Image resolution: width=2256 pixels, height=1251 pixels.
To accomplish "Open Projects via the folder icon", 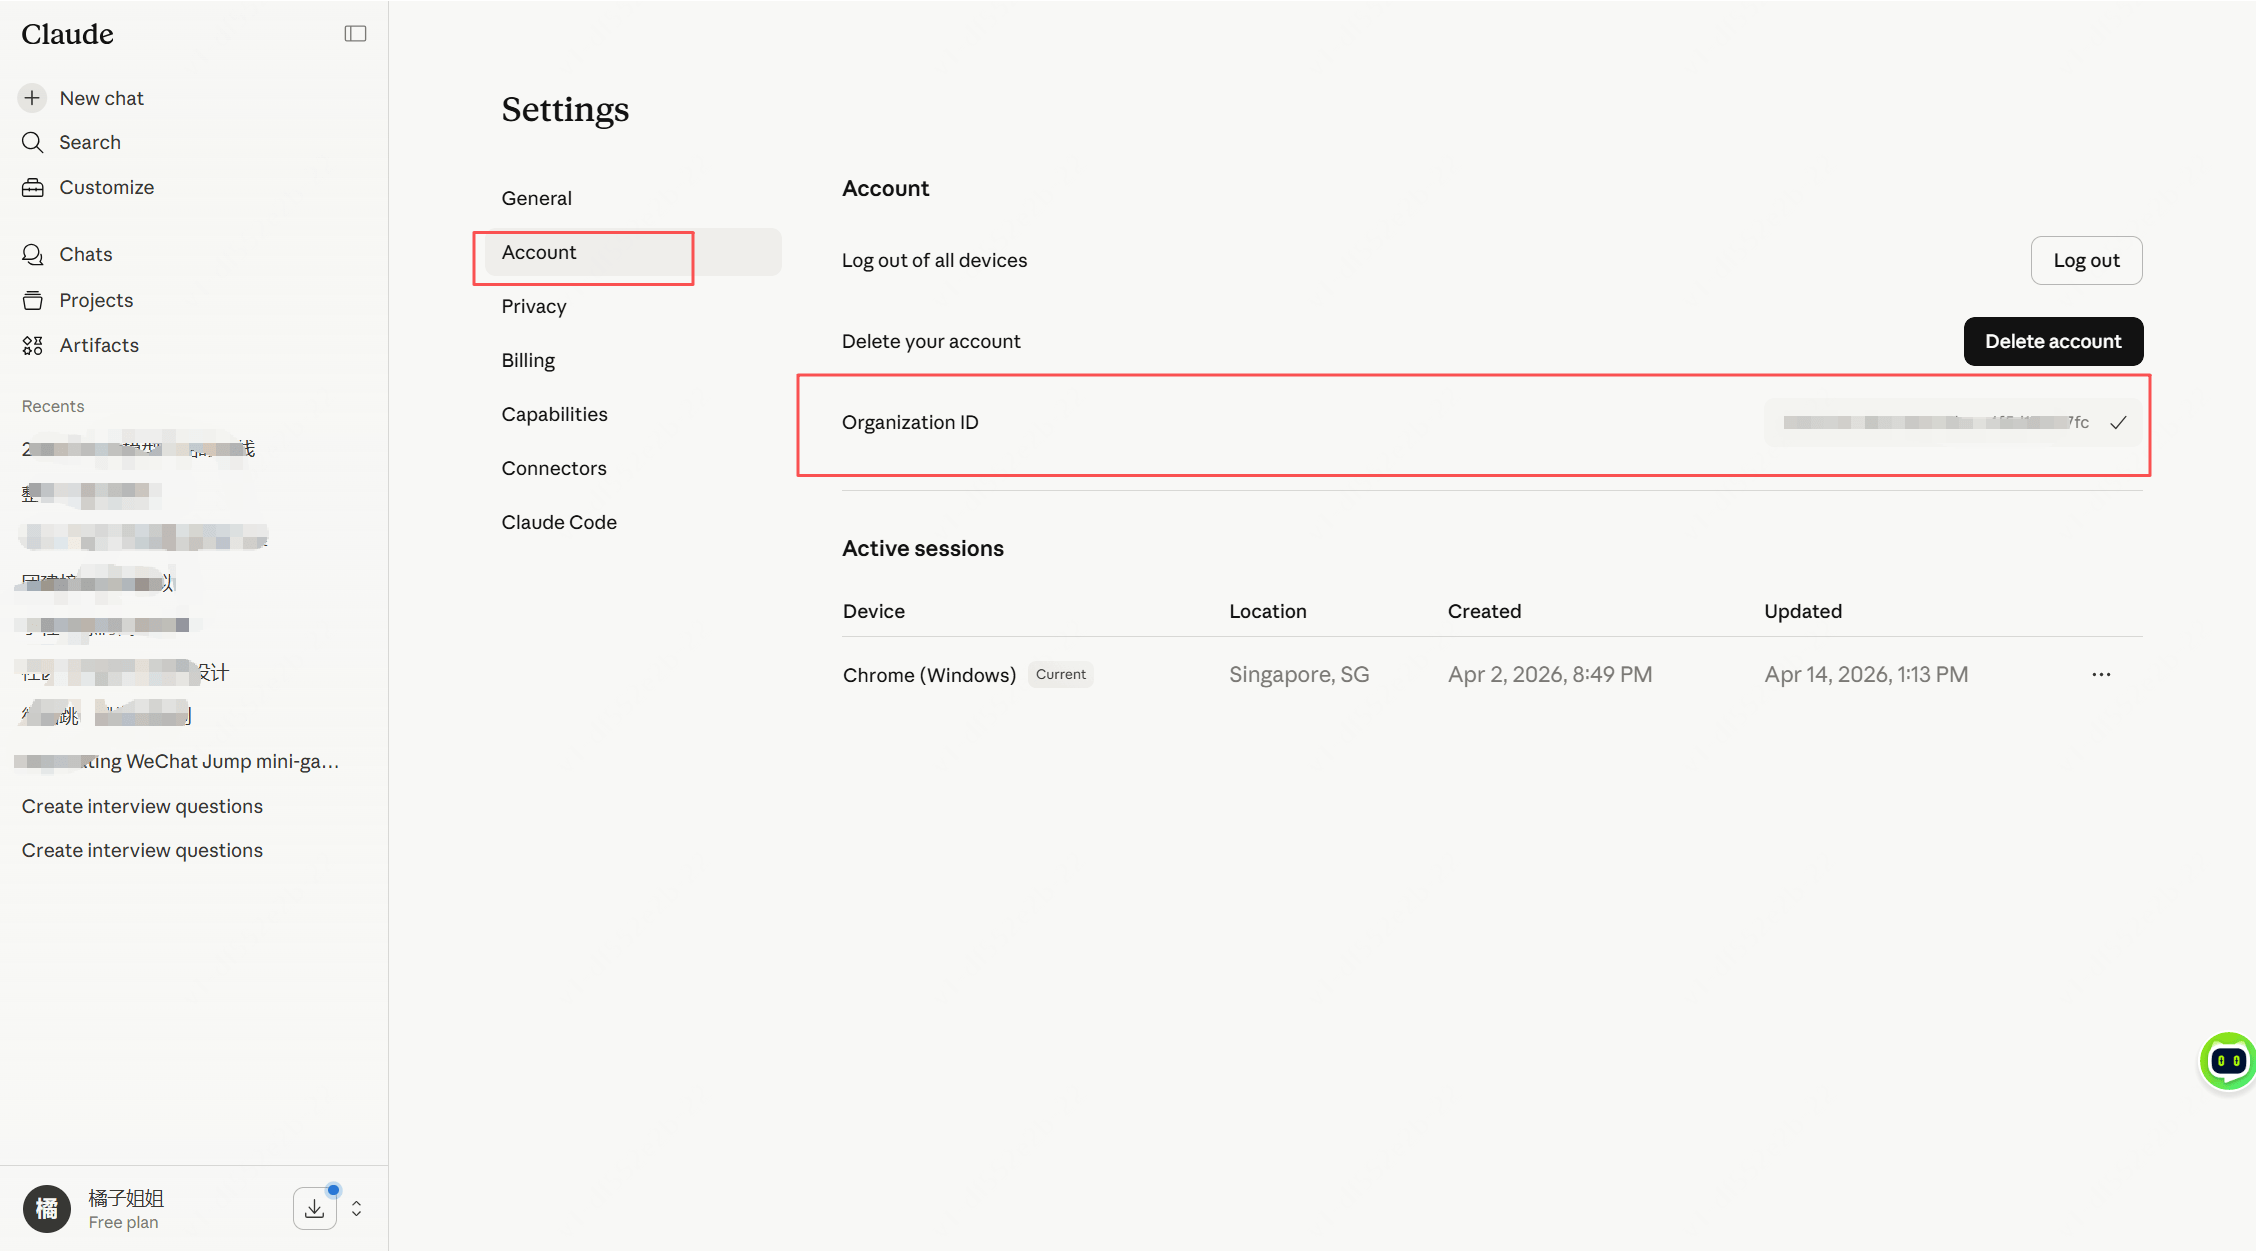I will (x=32, y=300).
